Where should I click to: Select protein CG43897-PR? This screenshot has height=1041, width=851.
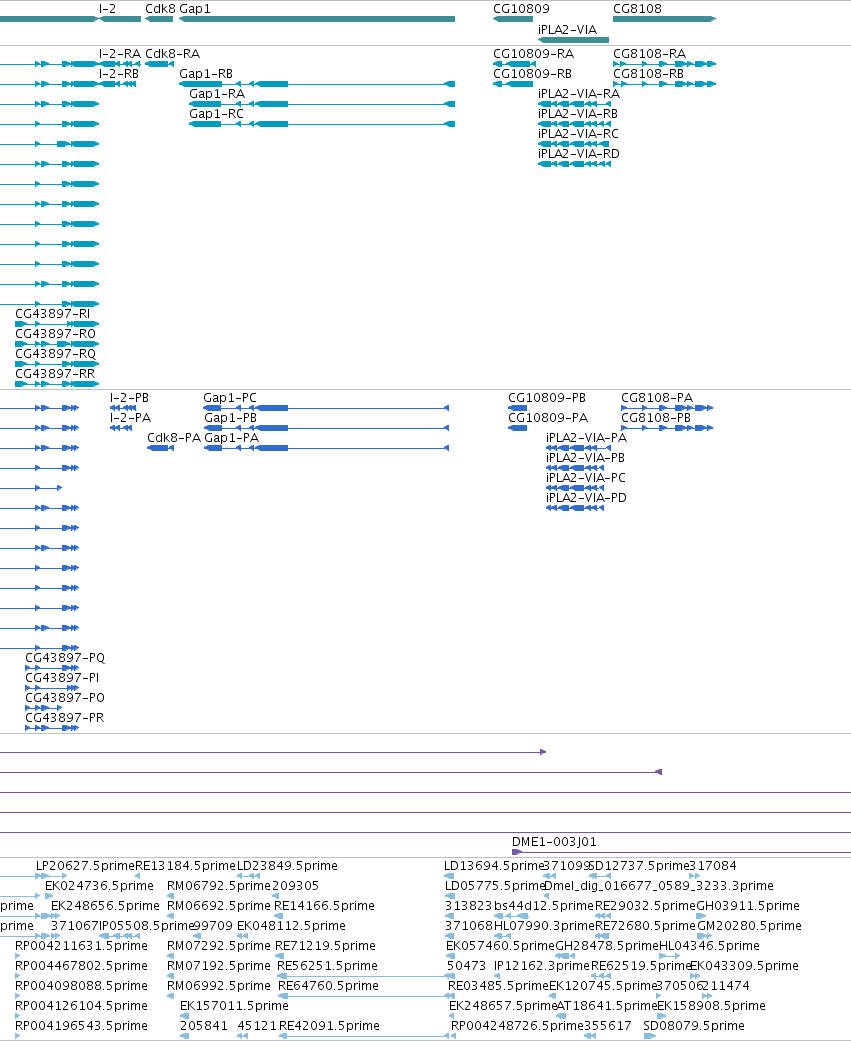[x=52, y=728]
